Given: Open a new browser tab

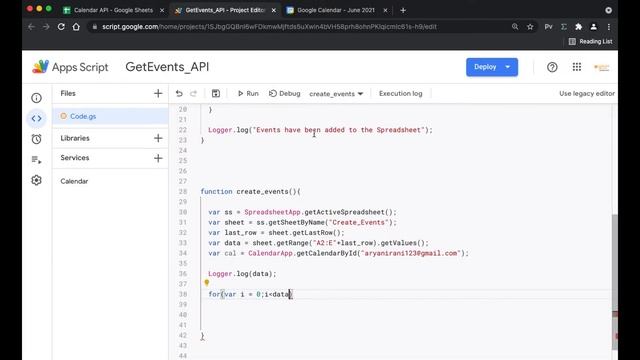Looking at the screenshot, I should tap(403, 10).
